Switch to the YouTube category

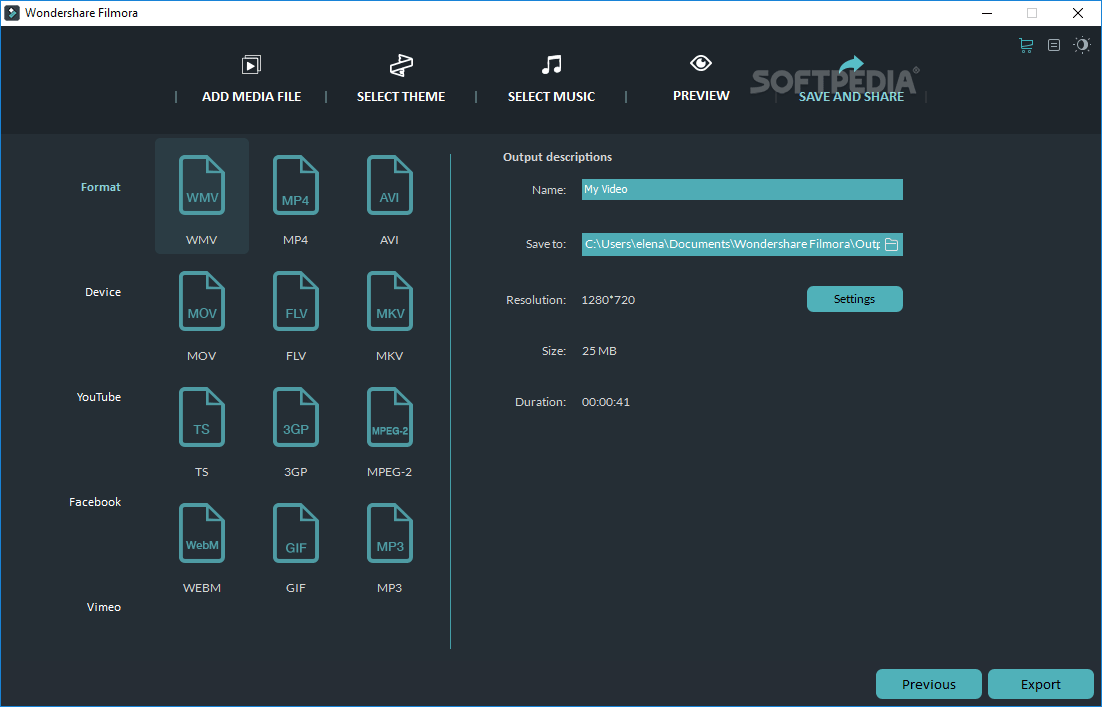(x=98, y=397)
